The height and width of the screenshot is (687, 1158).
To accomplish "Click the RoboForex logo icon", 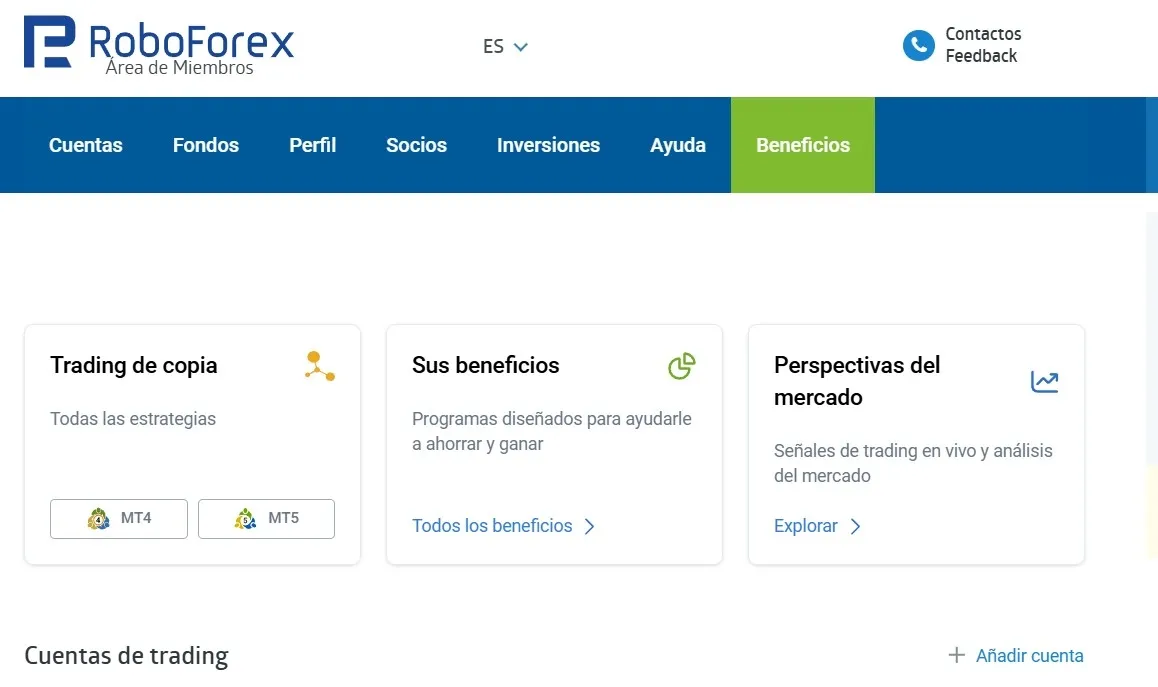I will coord(49,42).
